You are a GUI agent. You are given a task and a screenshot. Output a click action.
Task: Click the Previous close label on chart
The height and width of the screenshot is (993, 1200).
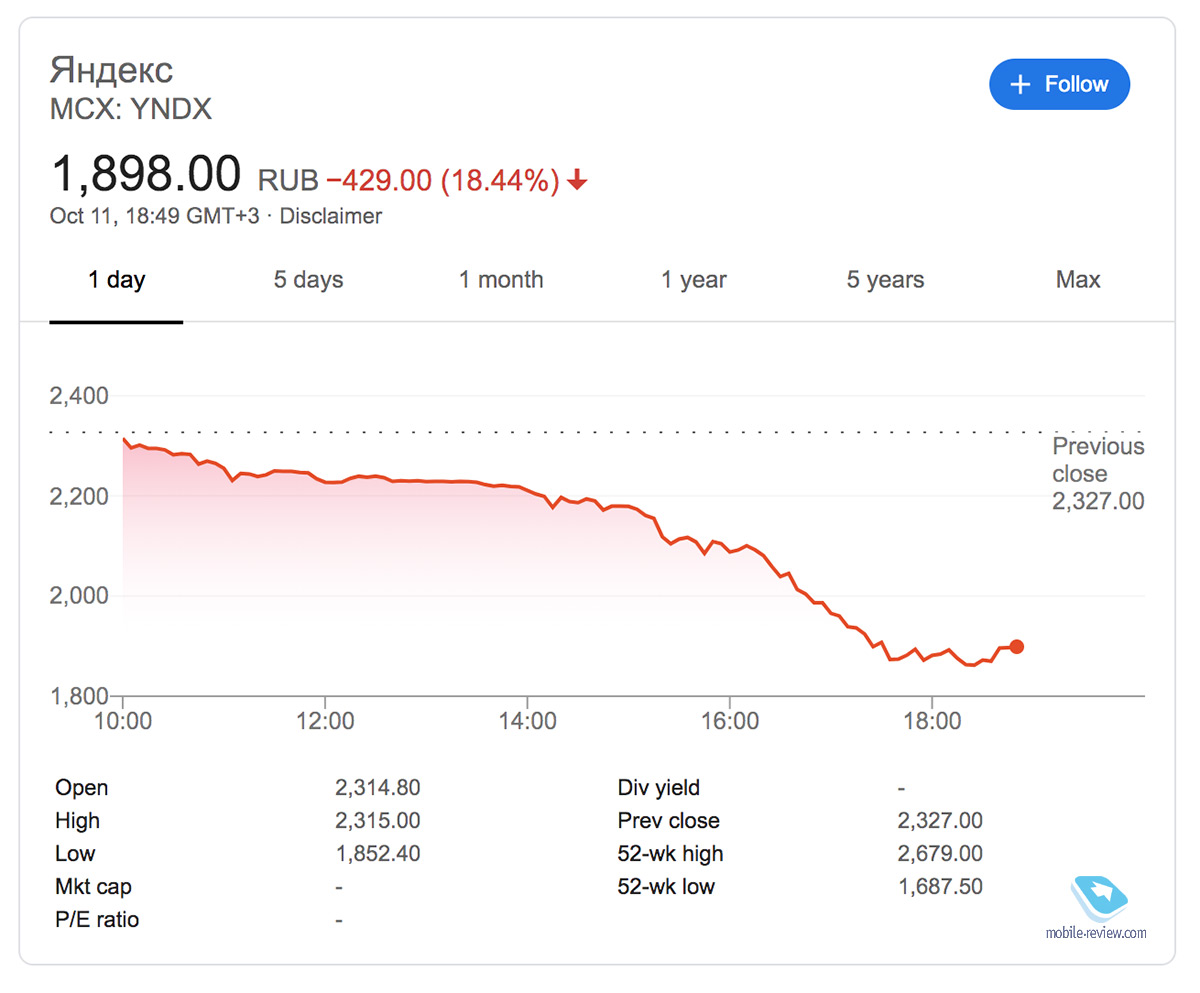(x=1097, y=460)
